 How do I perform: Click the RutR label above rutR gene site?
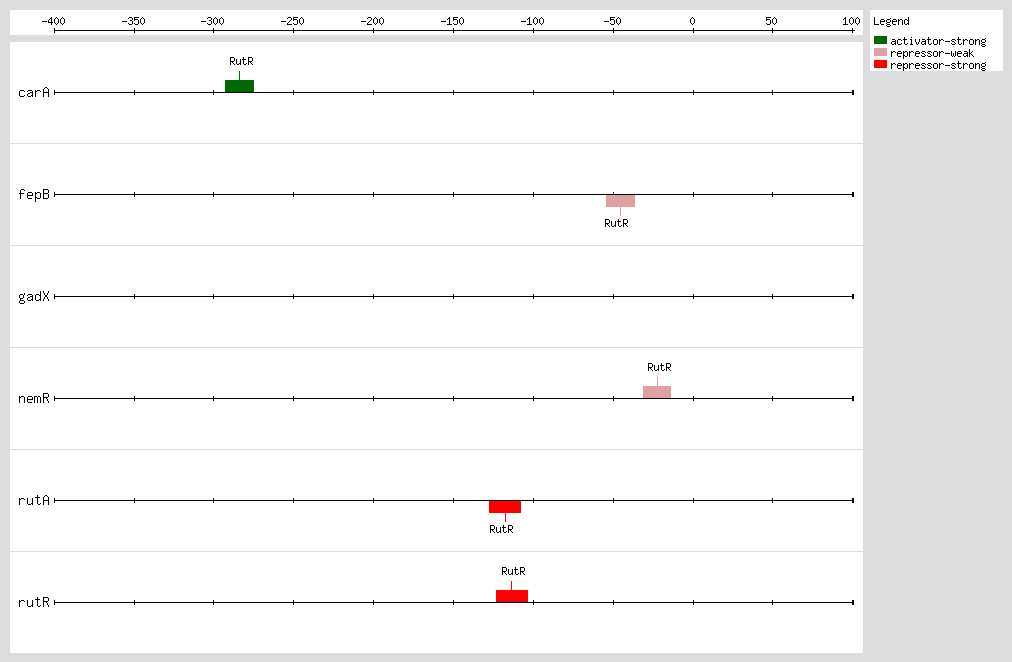click(x=513, y=571)
